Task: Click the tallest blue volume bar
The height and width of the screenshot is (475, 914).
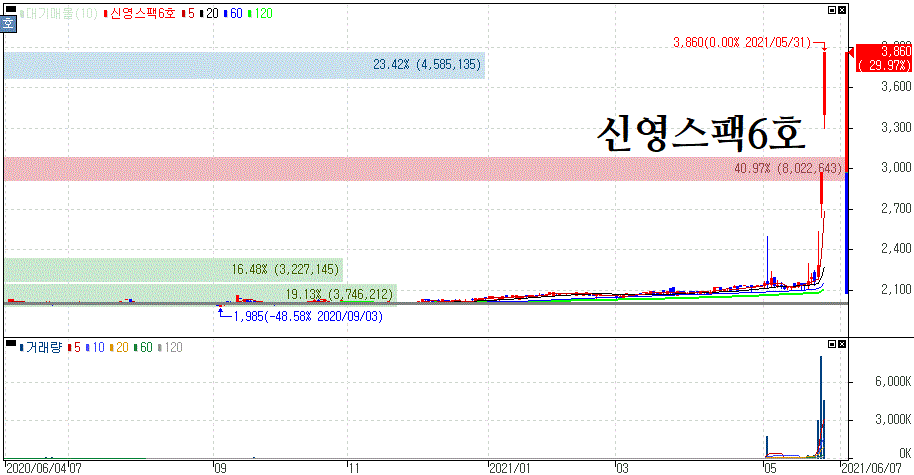Action: pyautogui.click(x=821, y=407)
